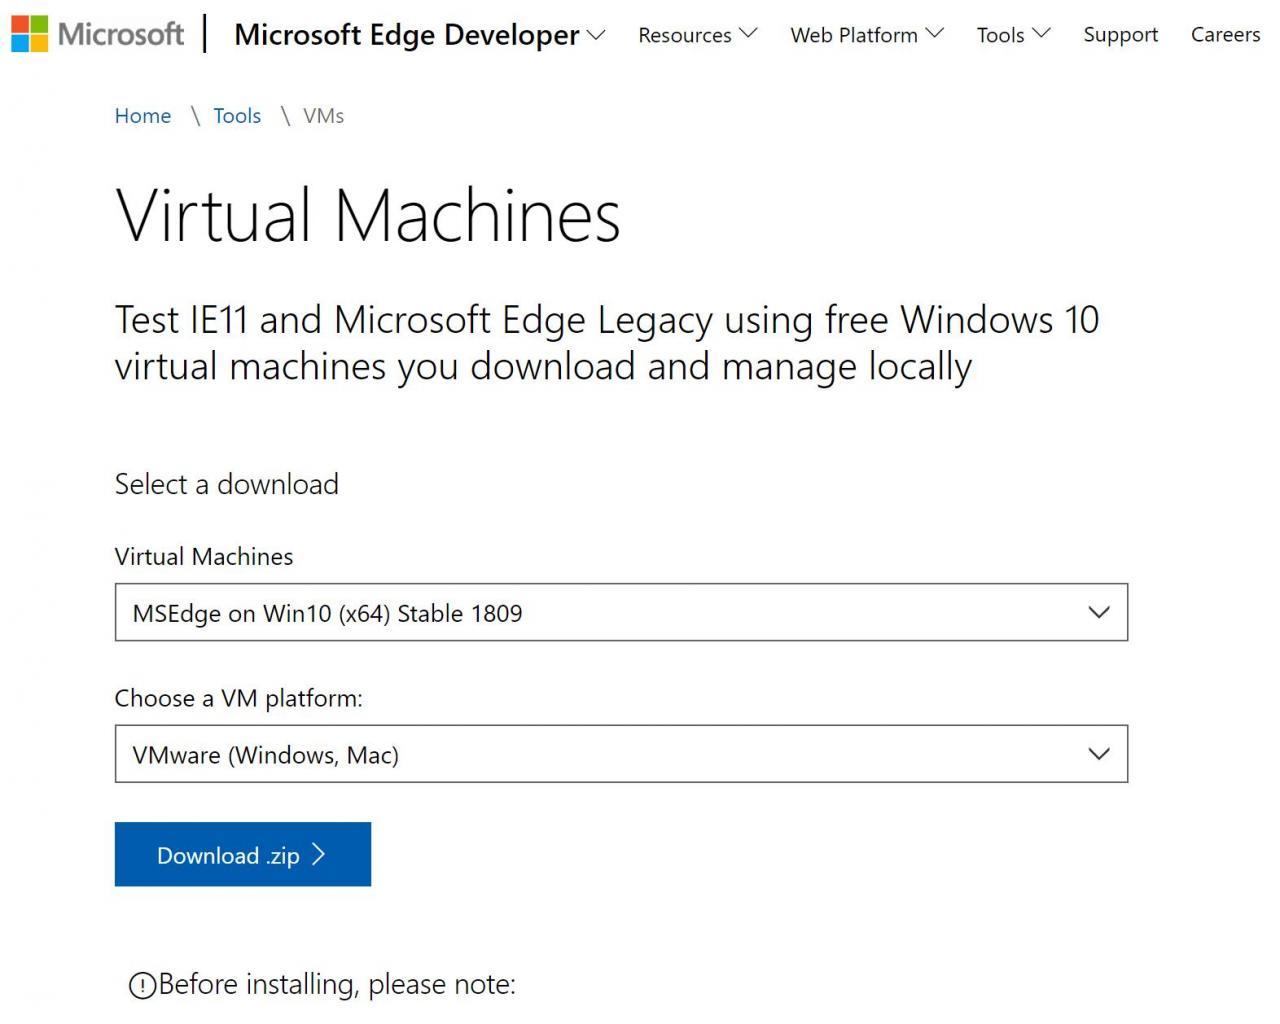This screenshot has height=1024, width=1280.
Task: Go to the Tools breadcrumb link
Action: coord(237,116)
